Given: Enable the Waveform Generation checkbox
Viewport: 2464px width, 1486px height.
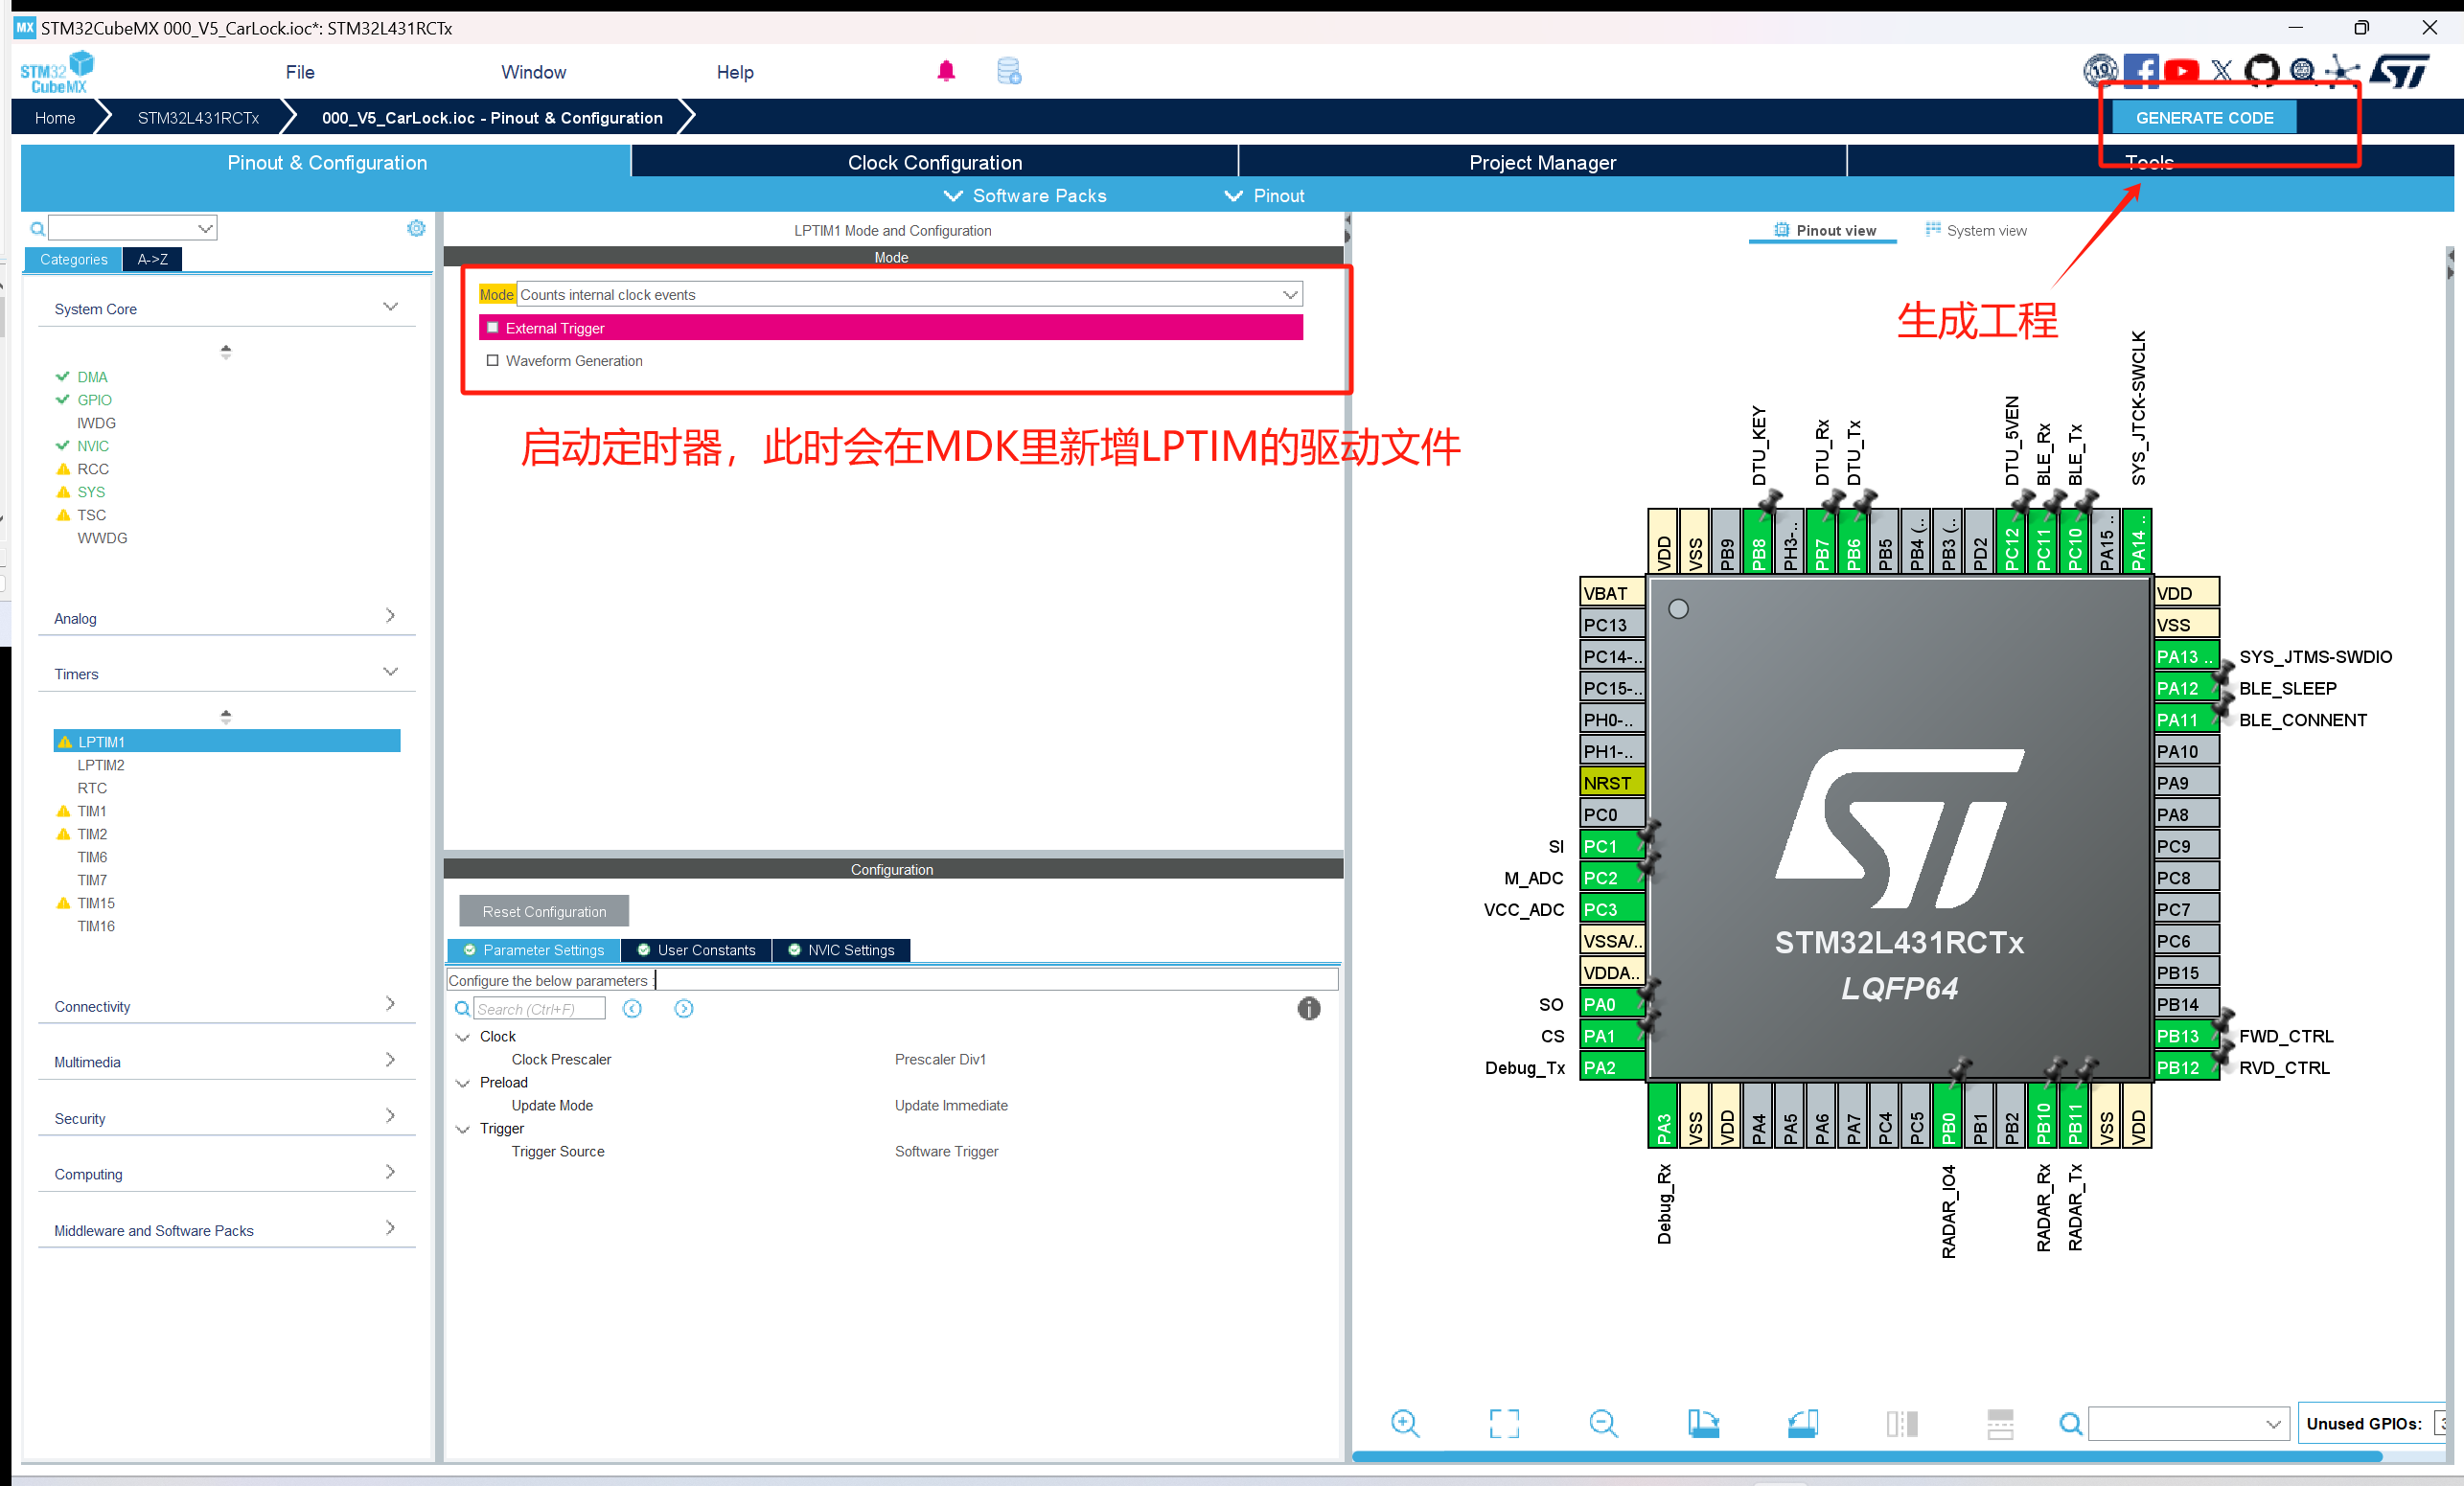Looking at the screenshot, I should (492, 360).
